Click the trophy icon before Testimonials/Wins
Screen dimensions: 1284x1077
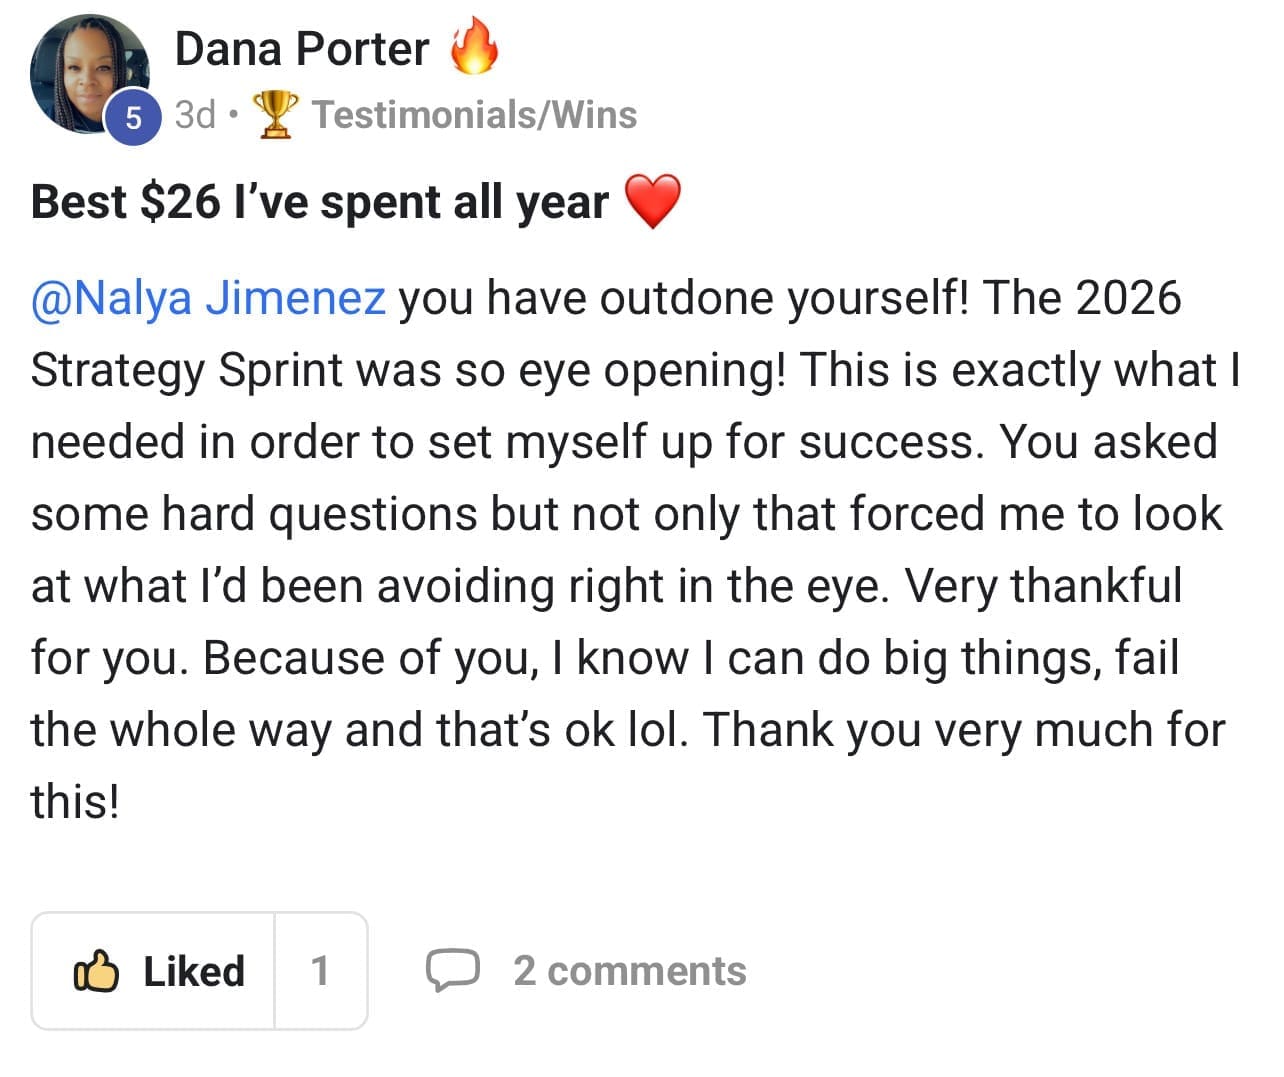tap(275, 114)
